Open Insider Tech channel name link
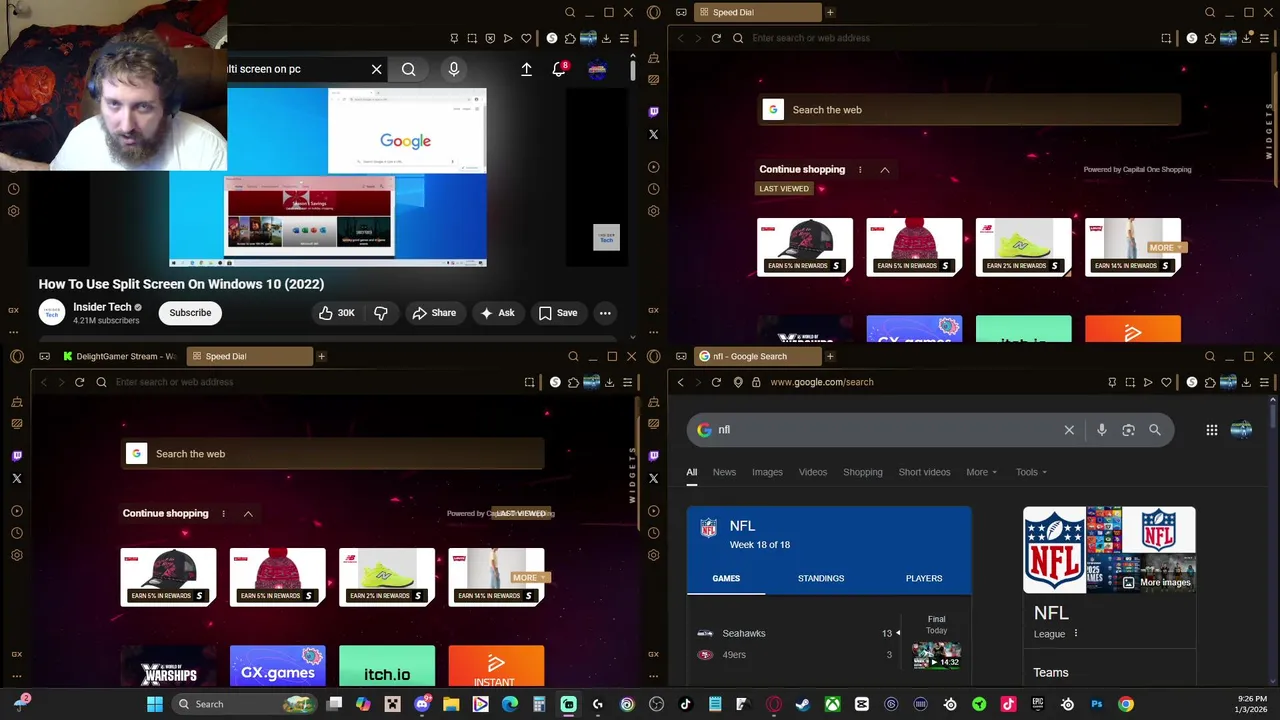Image resolution: width=1280 pixels, height=720 pixels. [x=102, y=307]
